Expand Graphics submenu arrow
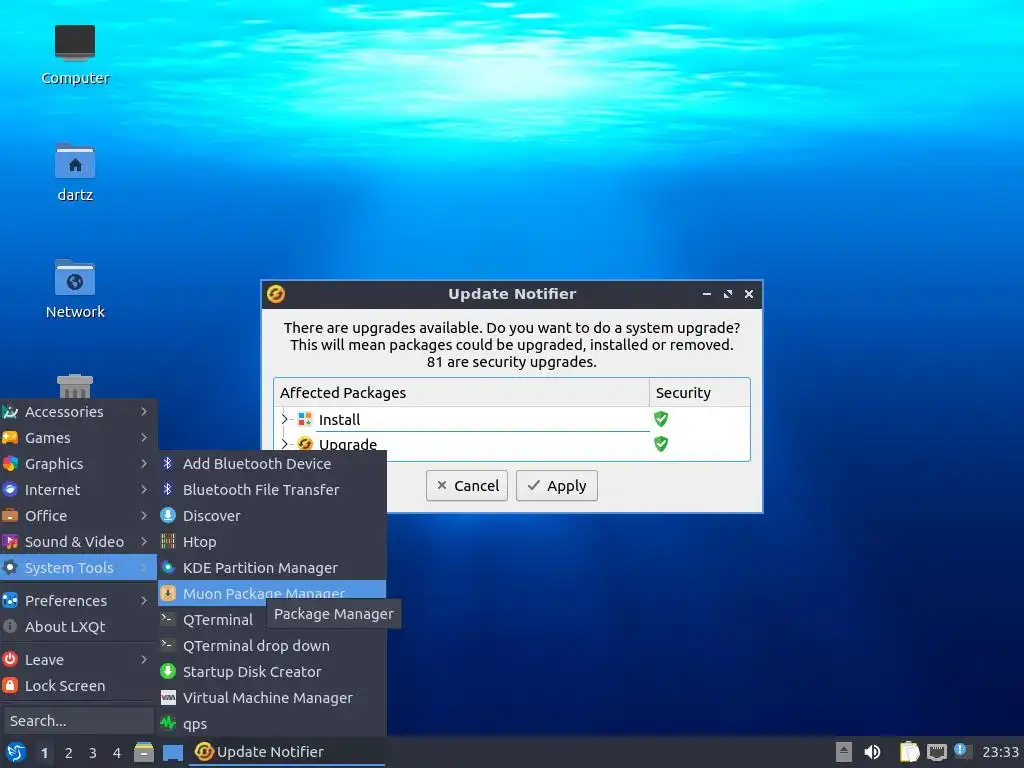This screenshot has width=1024, height=768. [x=144, y=464]
